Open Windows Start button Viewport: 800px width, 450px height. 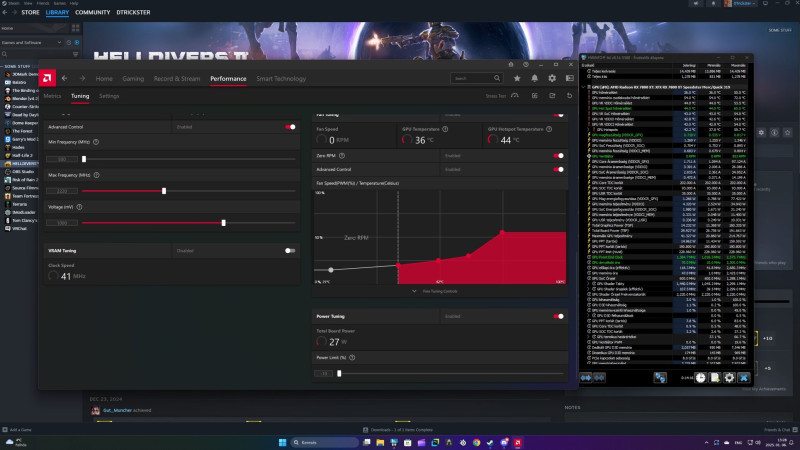[x=282, y=442]
